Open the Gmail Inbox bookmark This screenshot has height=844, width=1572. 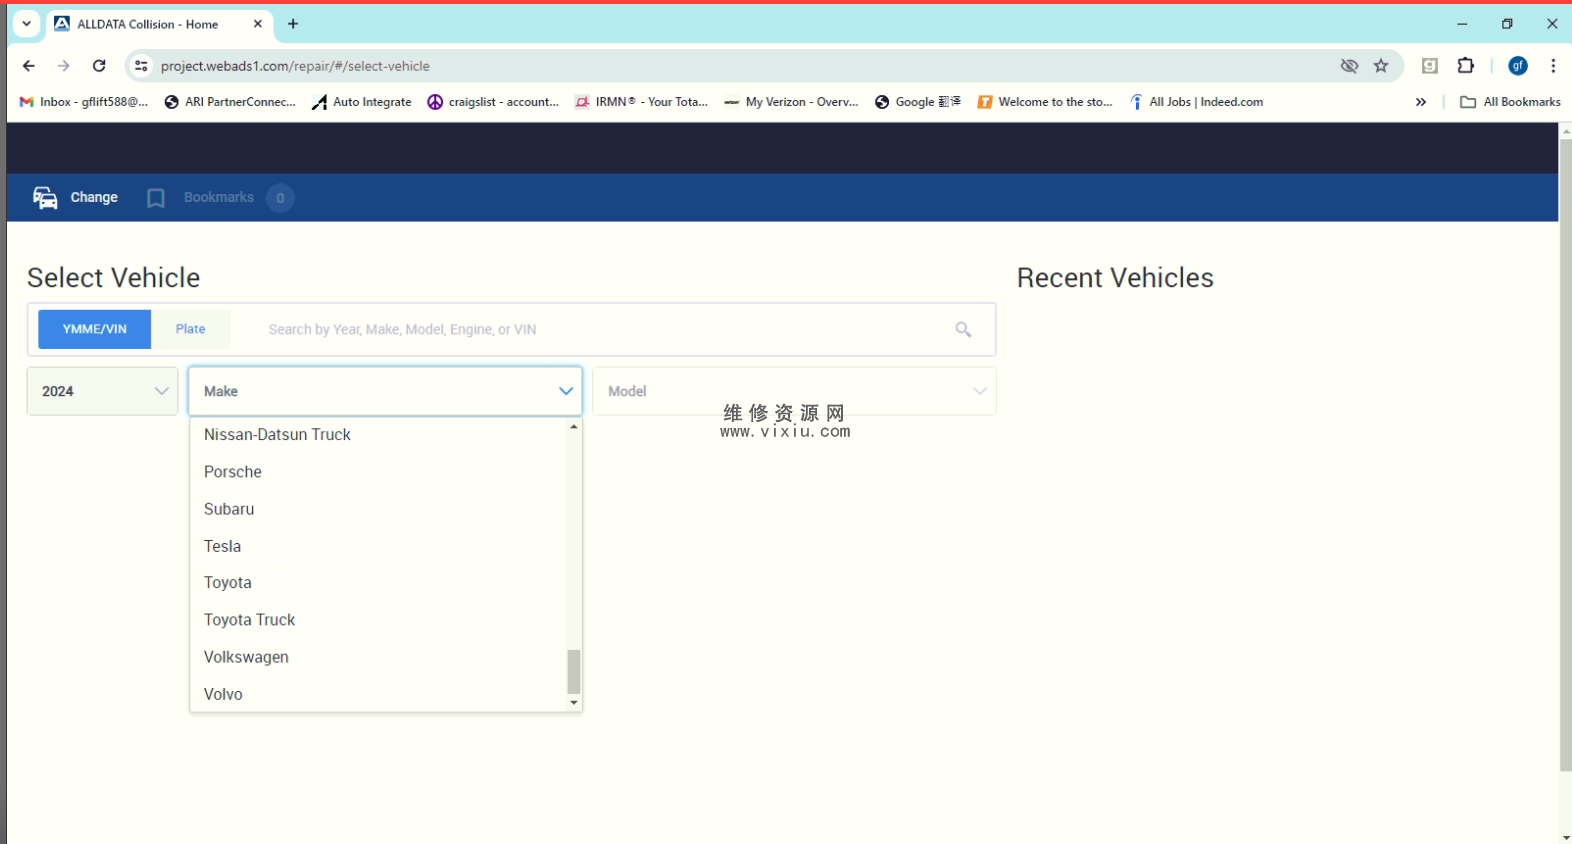(84, 102)
